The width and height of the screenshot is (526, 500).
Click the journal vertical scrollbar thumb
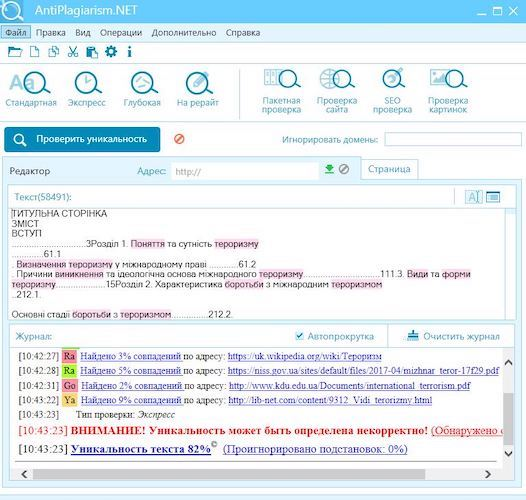click(x=509, y=418)
